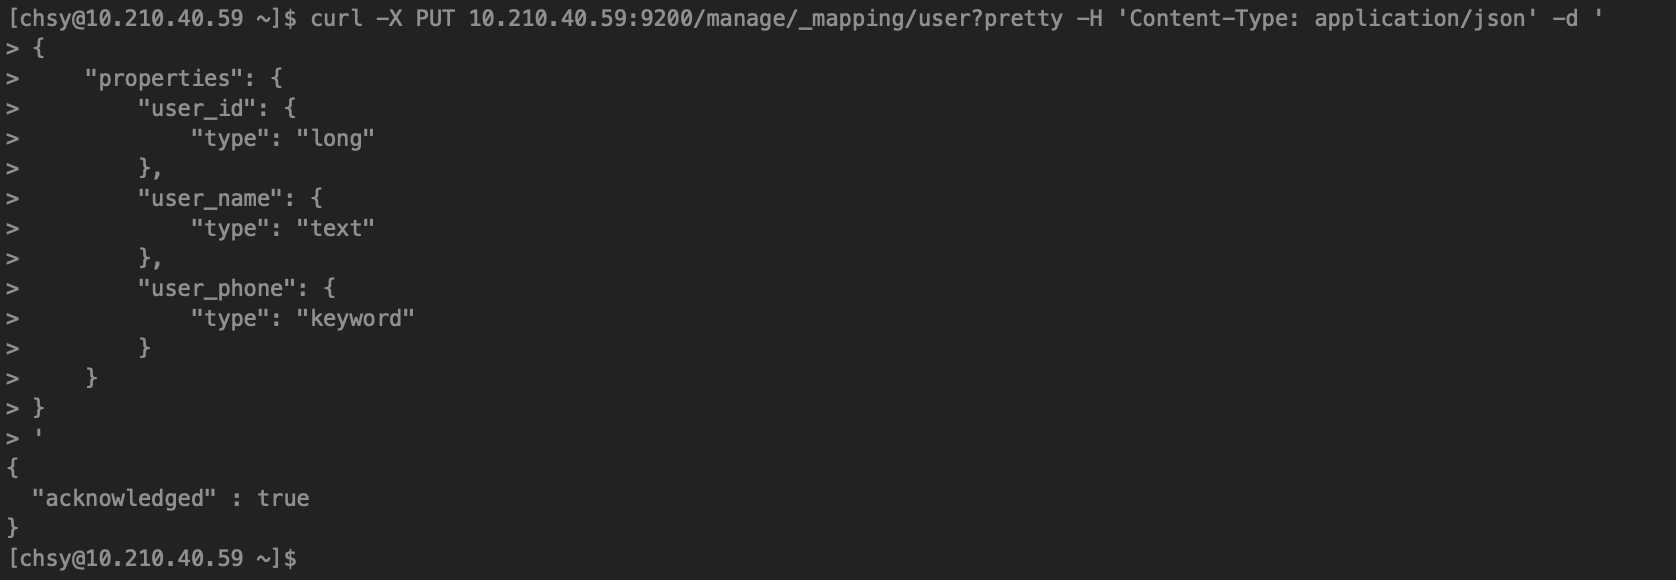Image resolution: width=1676 pixels, height=580 pixels.
Task: Click the URL 10.210.40.59:9200/manage/_mapping/user?pretty
Action: [x=765, y=18]
